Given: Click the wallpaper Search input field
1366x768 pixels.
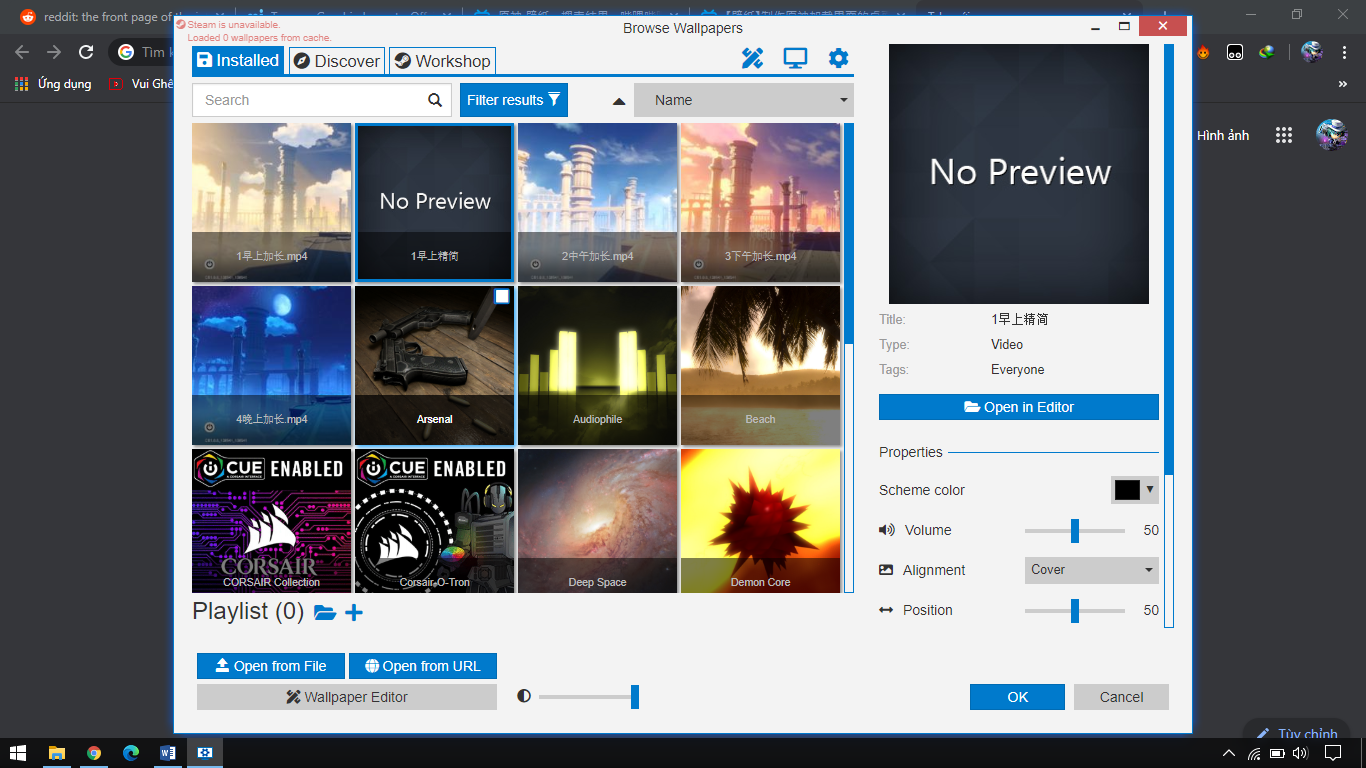Looking at the screenshot, I should [310, 100].
